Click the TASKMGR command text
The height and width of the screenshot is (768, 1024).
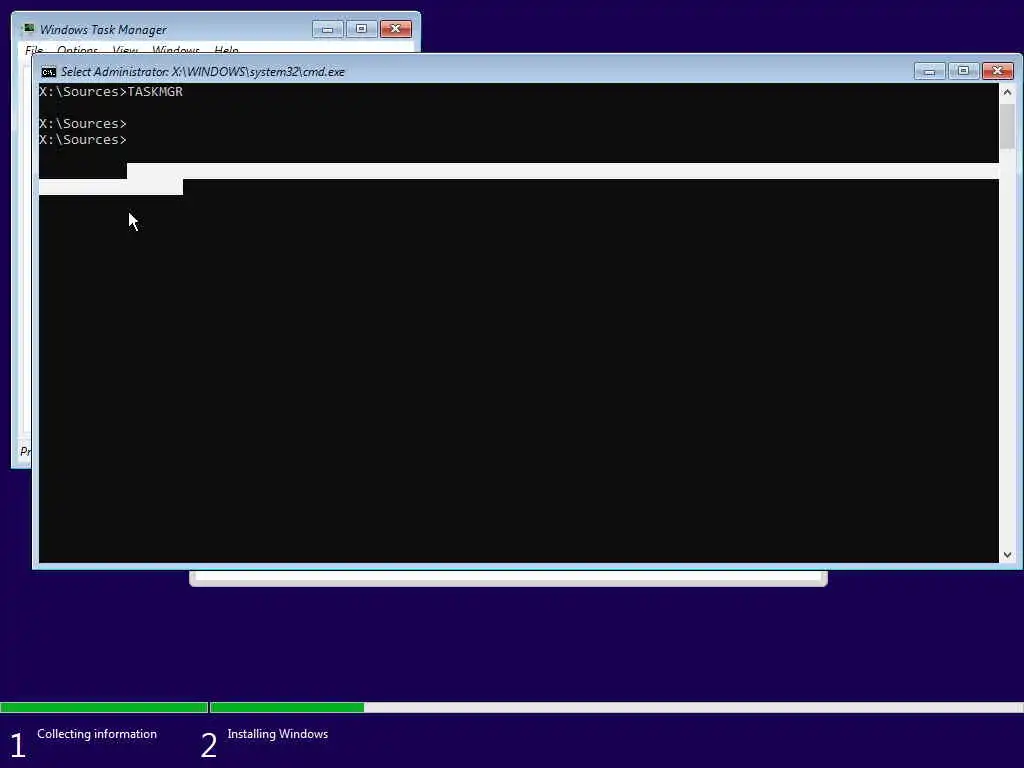tap(155, 92)
